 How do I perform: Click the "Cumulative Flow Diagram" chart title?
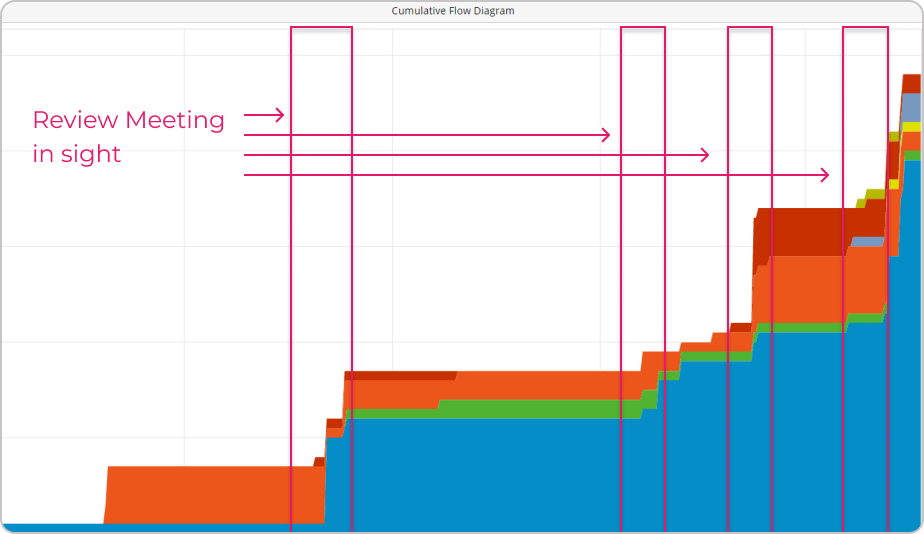click(453, 11)
